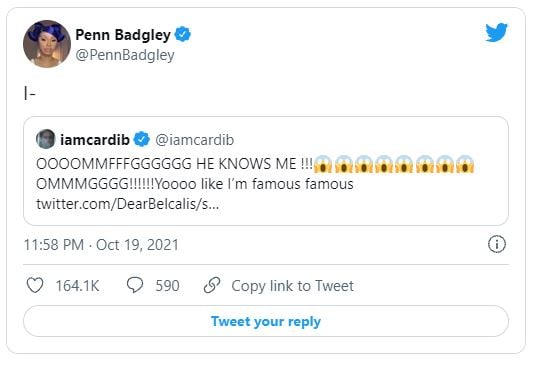Click the Tweet your reply button
This screenshot has height=365, width=537.
(266, 321)
